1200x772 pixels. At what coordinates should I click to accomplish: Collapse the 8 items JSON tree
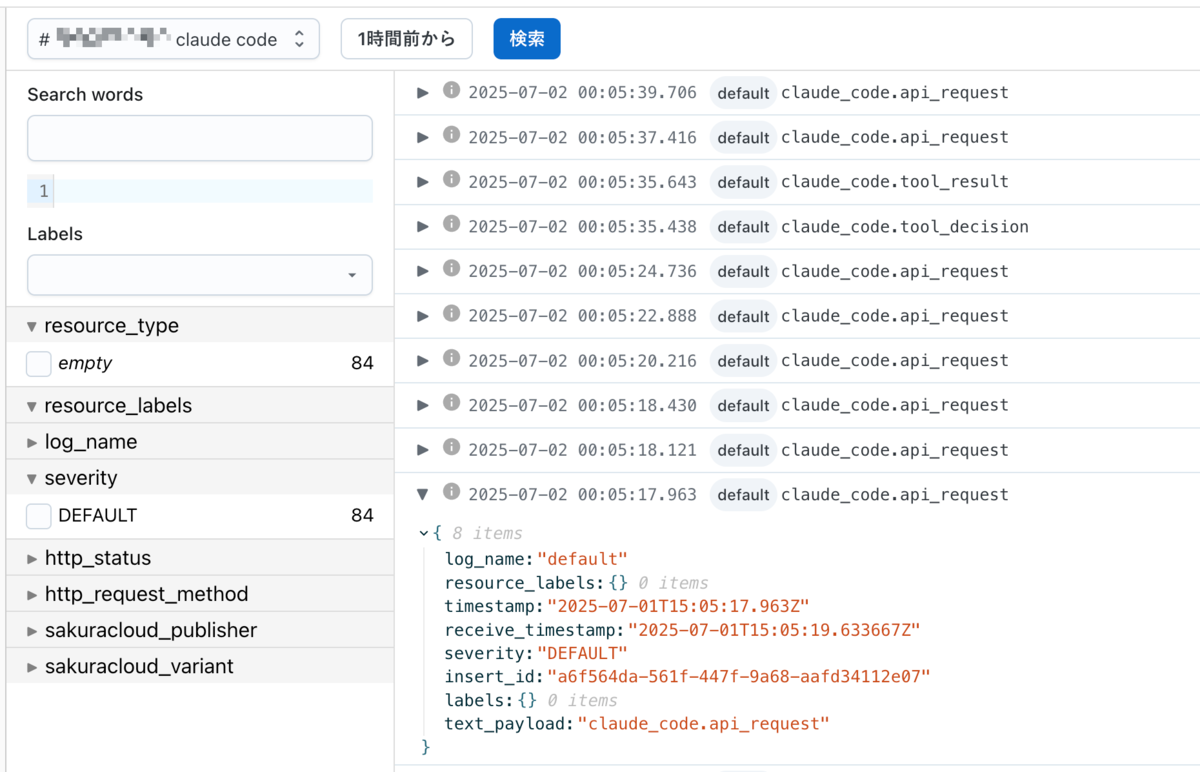(x=424, y=534)
